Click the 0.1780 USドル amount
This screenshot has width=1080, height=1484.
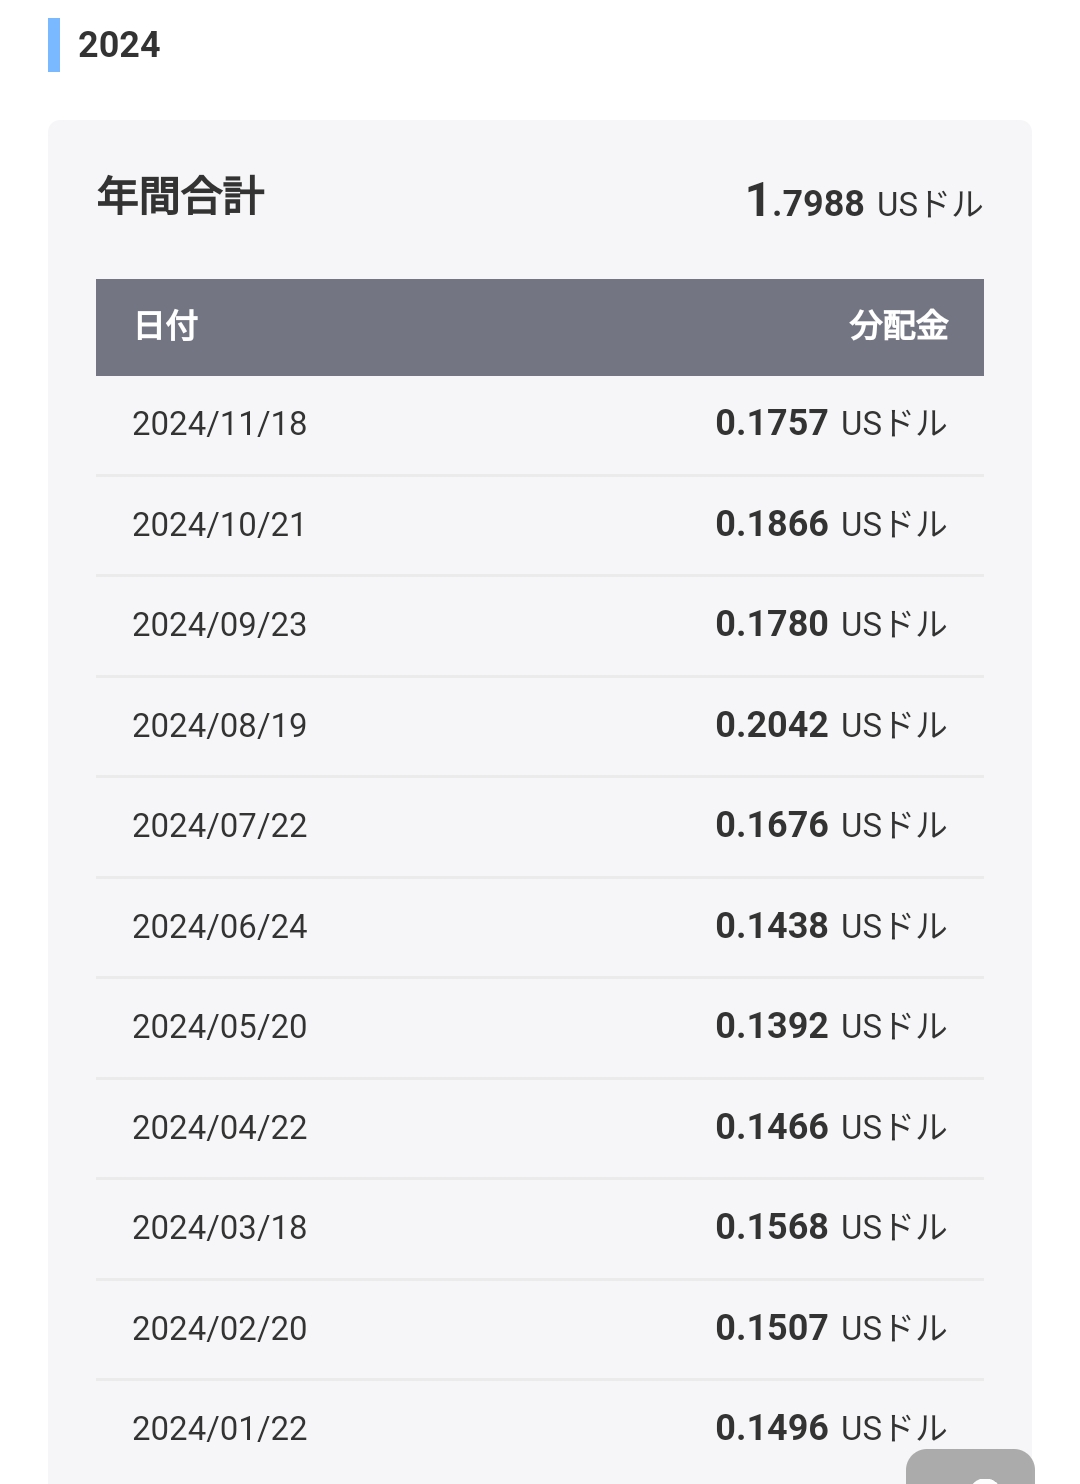click(x=831, y=624)
